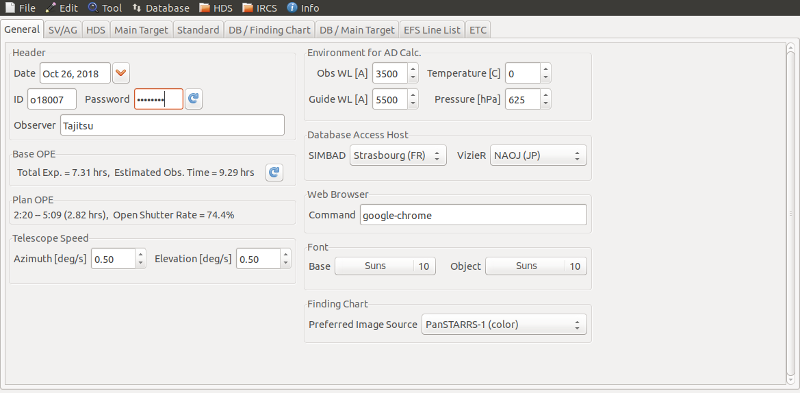
Task: Open Preferred Image Source dropdown
Action: pyautogui.click(x=504, y=324)
